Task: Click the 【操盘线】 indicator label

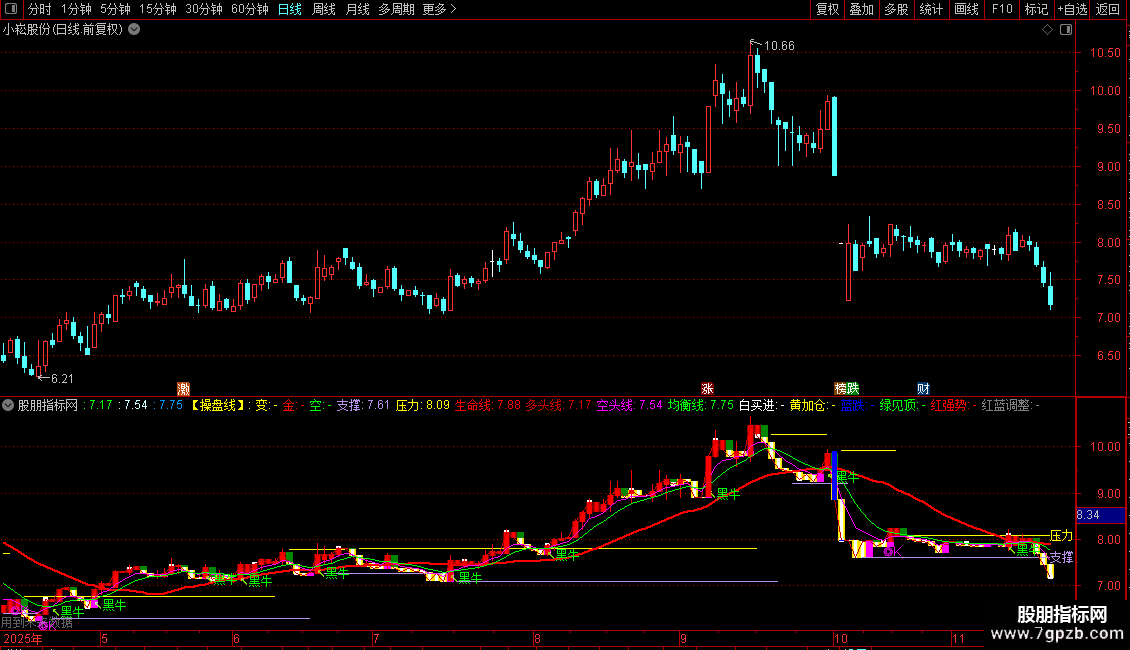Action: (x=217, y=406)
